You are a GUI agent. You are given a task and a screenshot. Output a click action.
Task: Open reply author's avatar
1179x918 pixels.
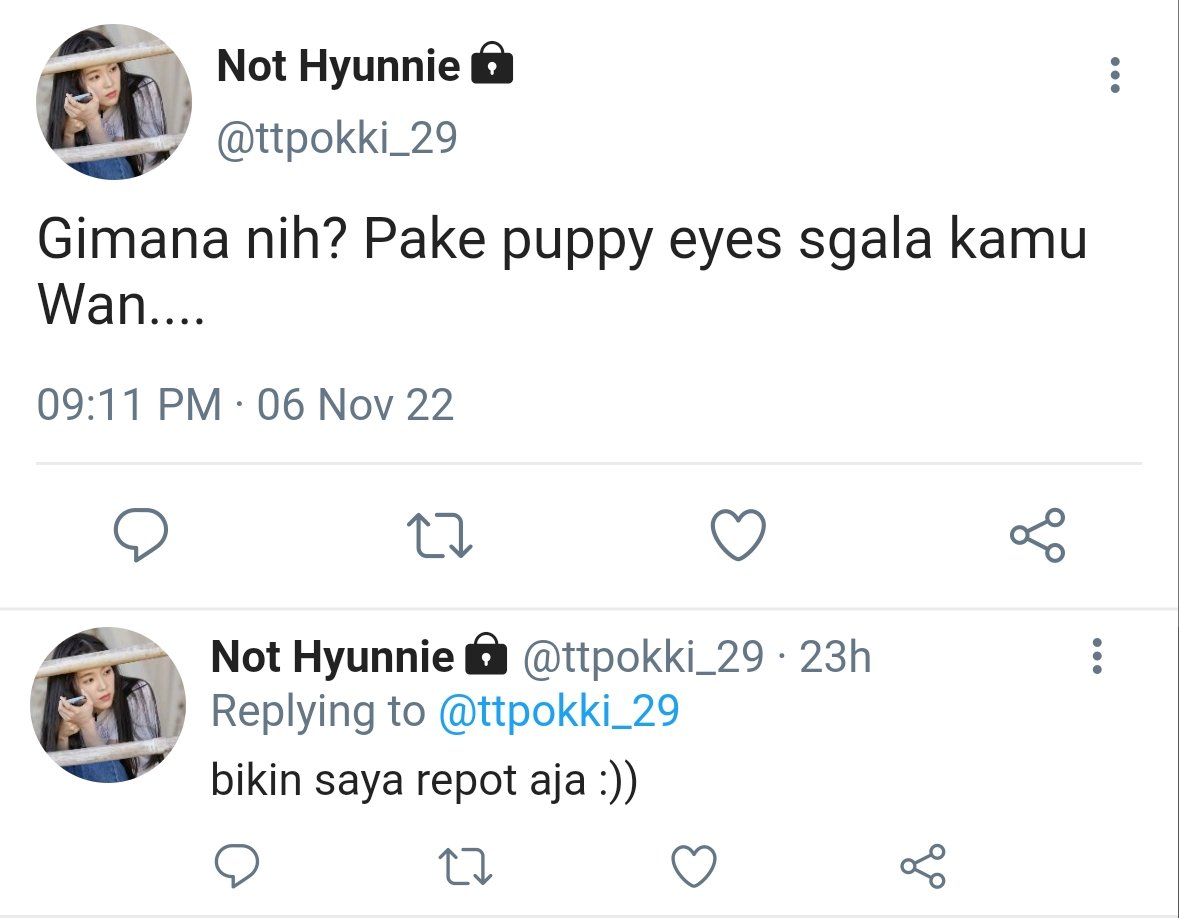click(108, 704)
